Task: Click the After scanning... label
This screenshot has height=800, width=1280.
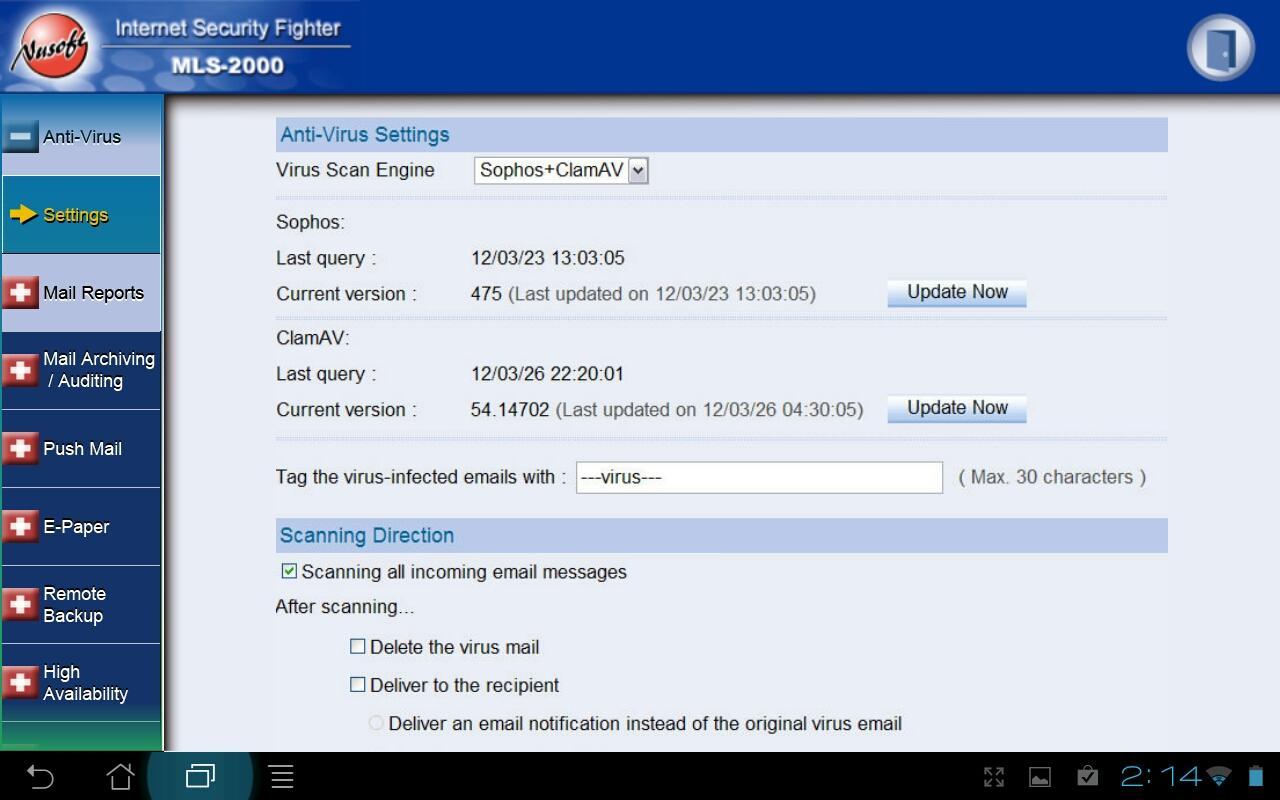Action: click(x=344, y=607)
